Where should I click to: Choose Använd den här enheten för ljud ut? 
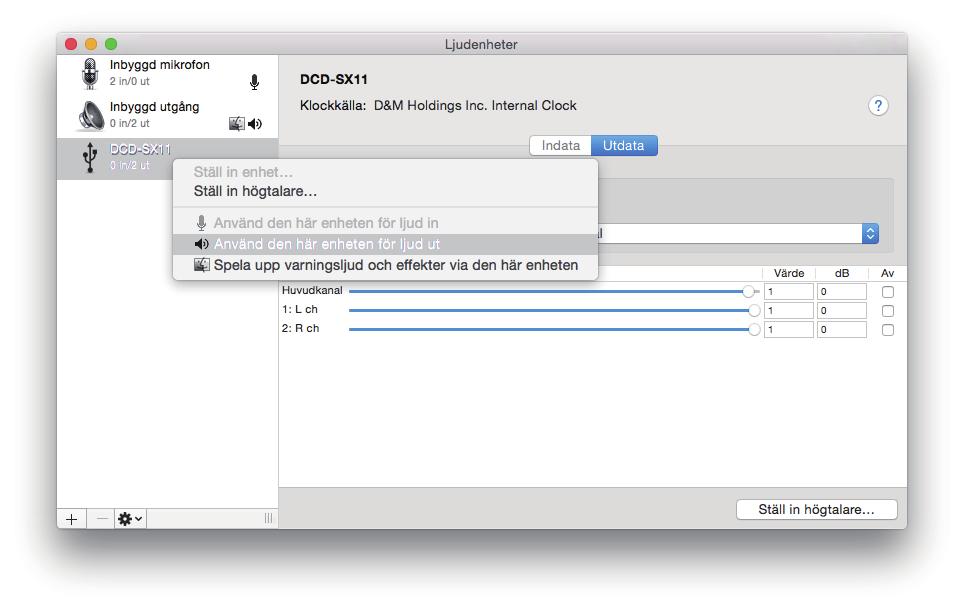coord(385,244)
